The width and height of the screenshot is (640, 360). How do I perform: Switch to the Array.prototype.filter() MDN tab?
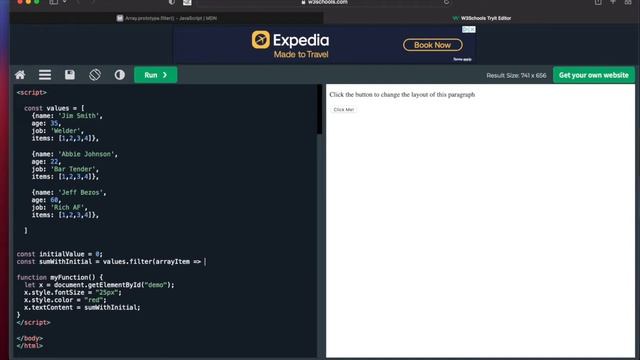click(167, 18)
